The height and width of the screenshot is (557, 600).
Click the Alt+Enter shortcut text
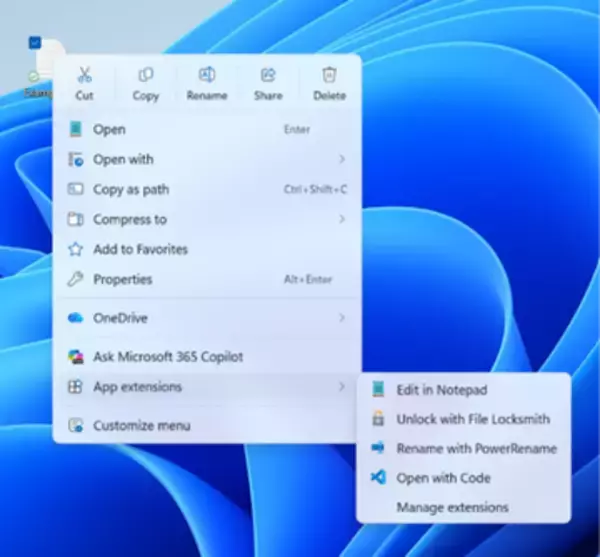click(x=308, y=279)
